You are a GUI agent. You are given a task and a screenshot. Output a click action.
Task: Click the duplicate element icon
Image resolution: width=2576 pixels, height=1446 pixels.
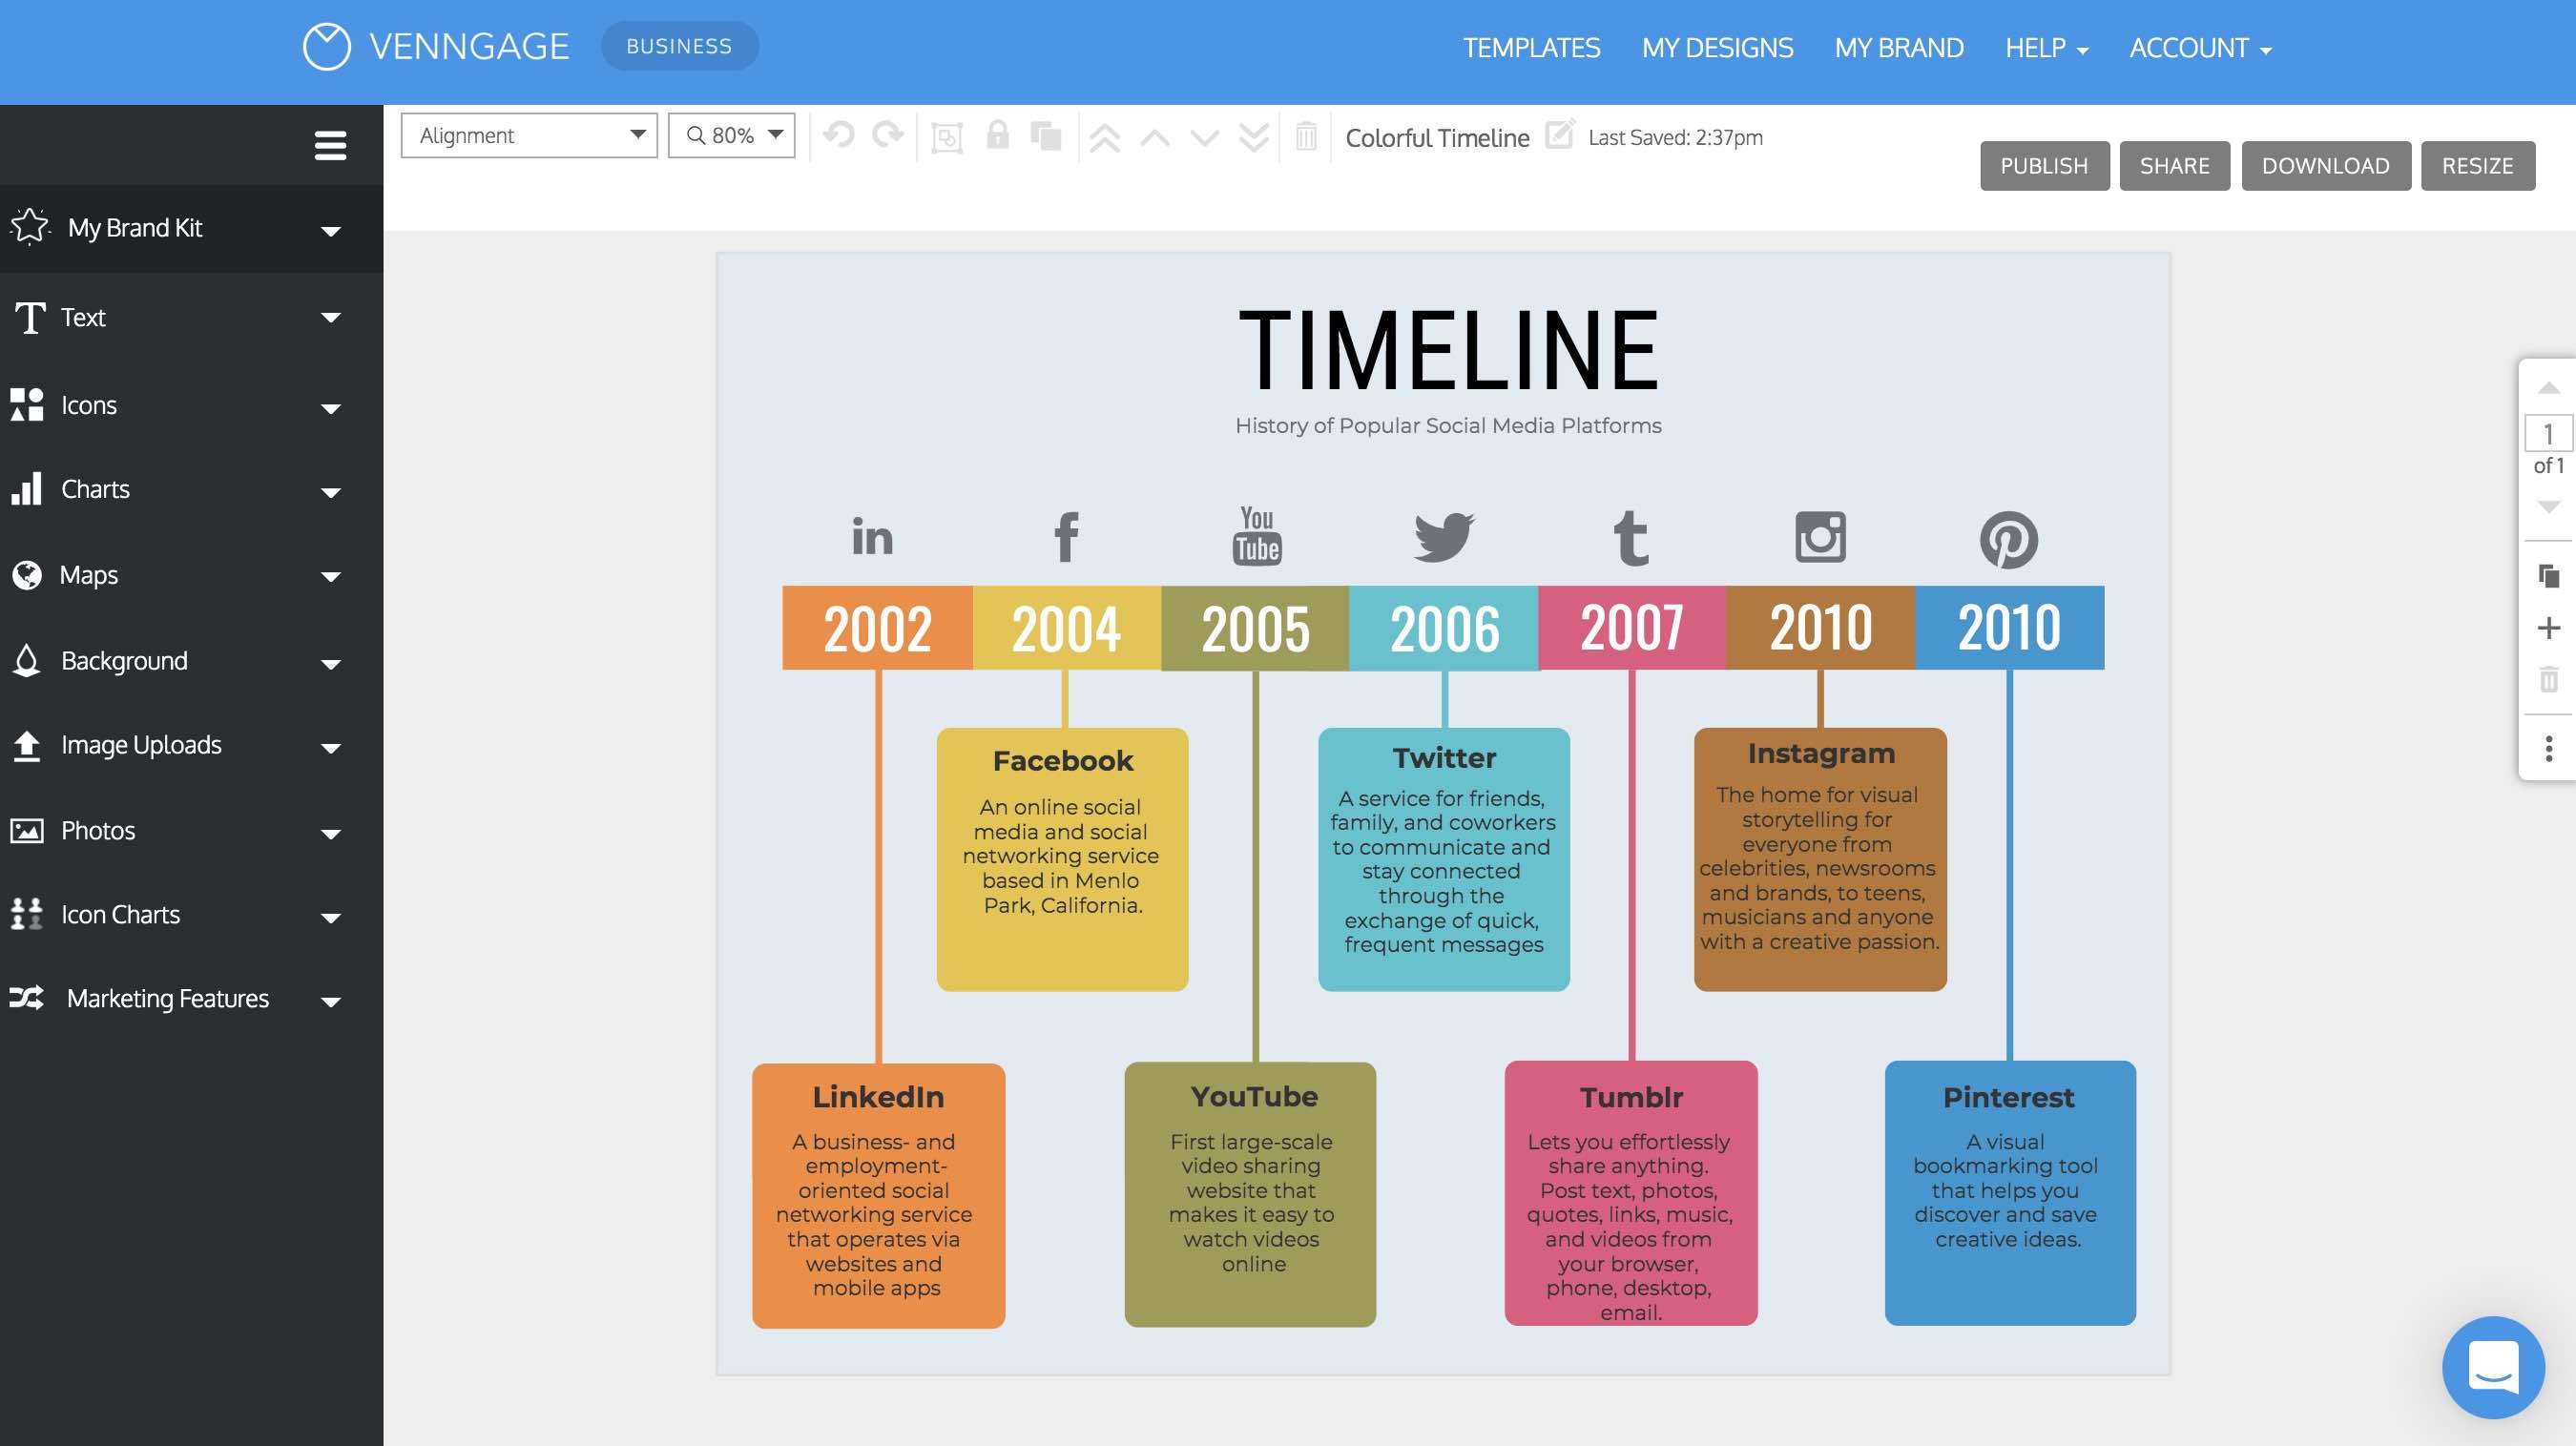1046,136
